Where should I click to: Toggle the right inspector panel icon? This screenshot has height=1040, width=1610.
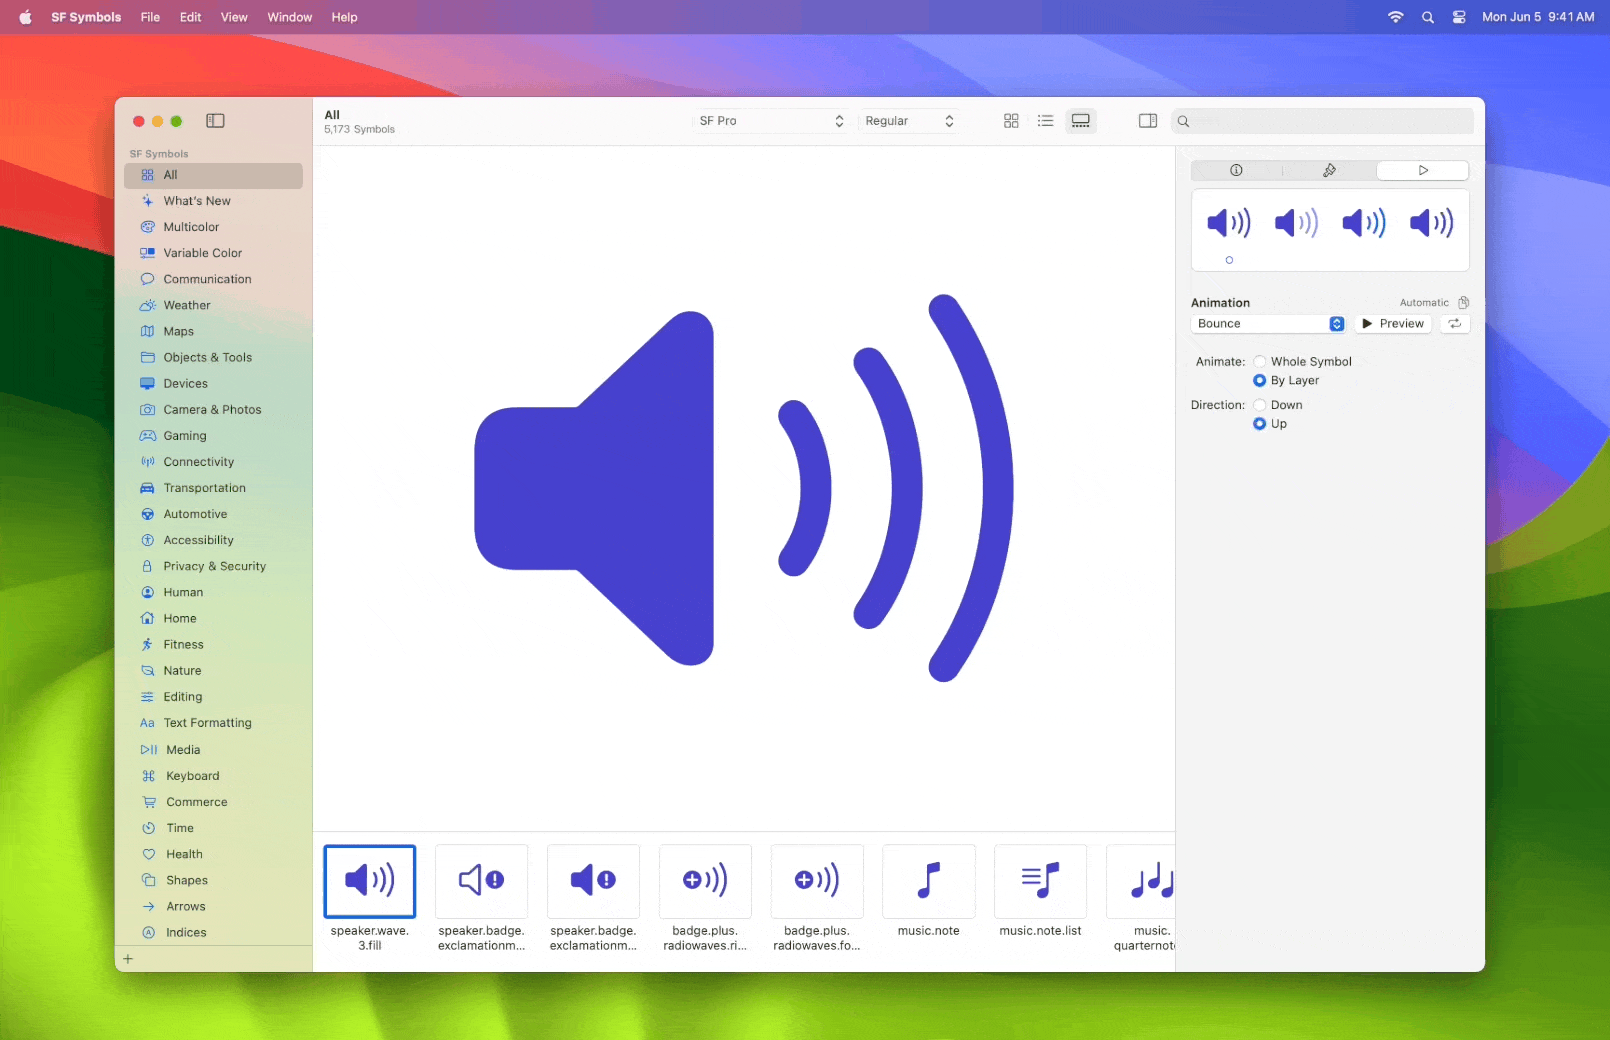click(x=1148, y=121)
